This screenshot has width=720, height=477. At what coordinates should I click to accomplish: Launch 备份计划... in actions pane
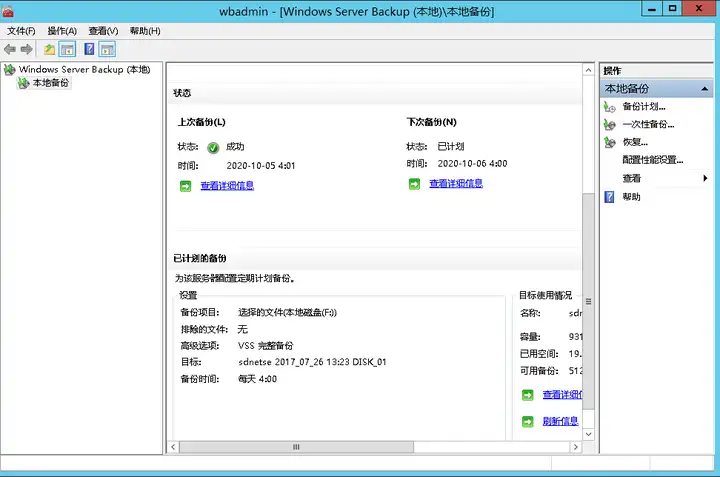point(644,107)
